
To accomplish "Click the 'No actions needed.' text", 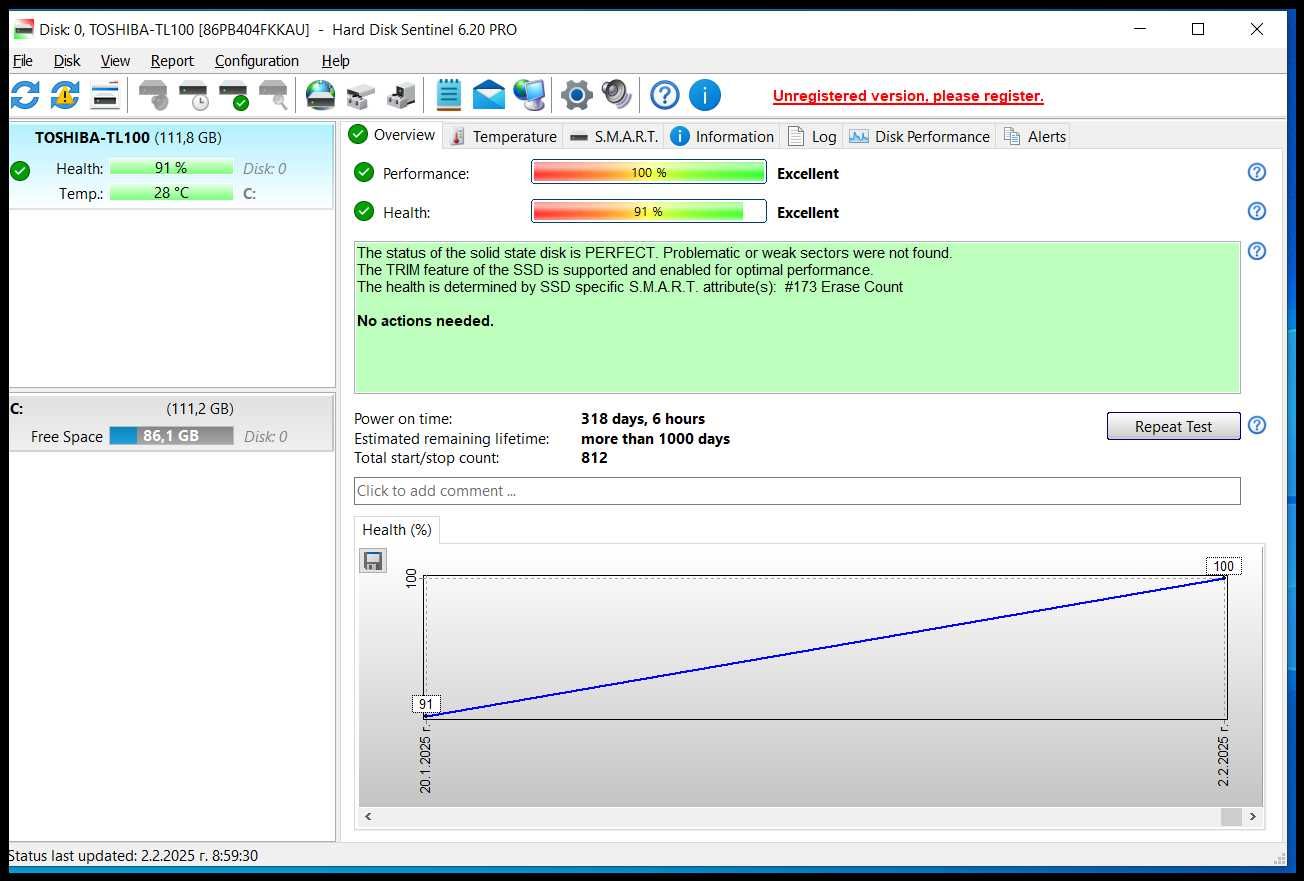I will point(425,321).
